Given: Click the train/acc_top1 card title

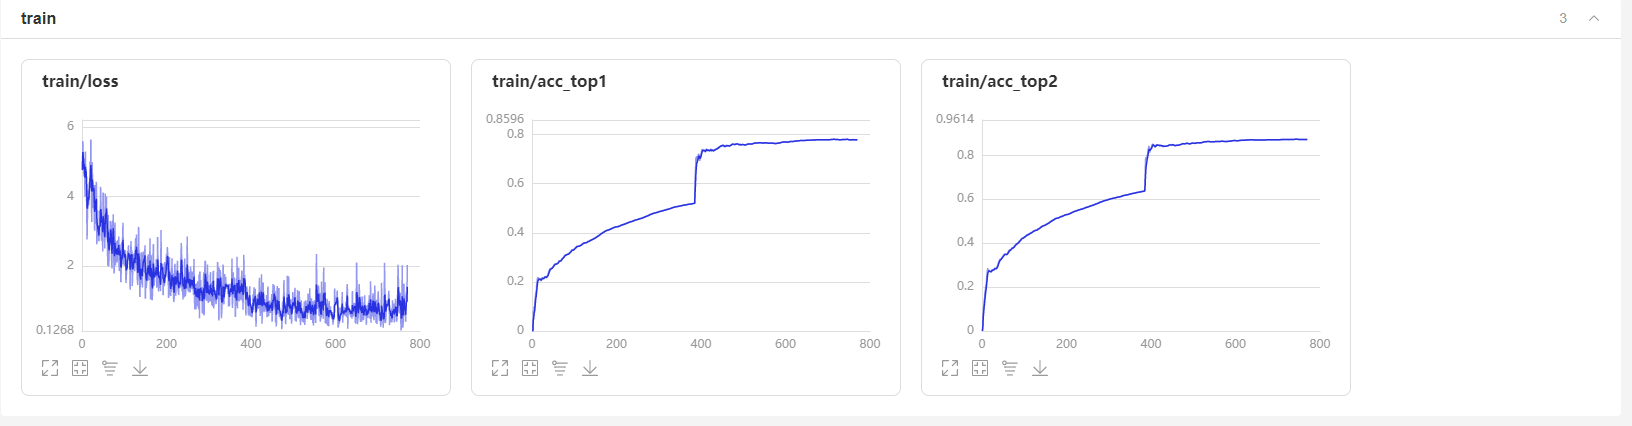Looking at the screenshot, I should (549, 81).
